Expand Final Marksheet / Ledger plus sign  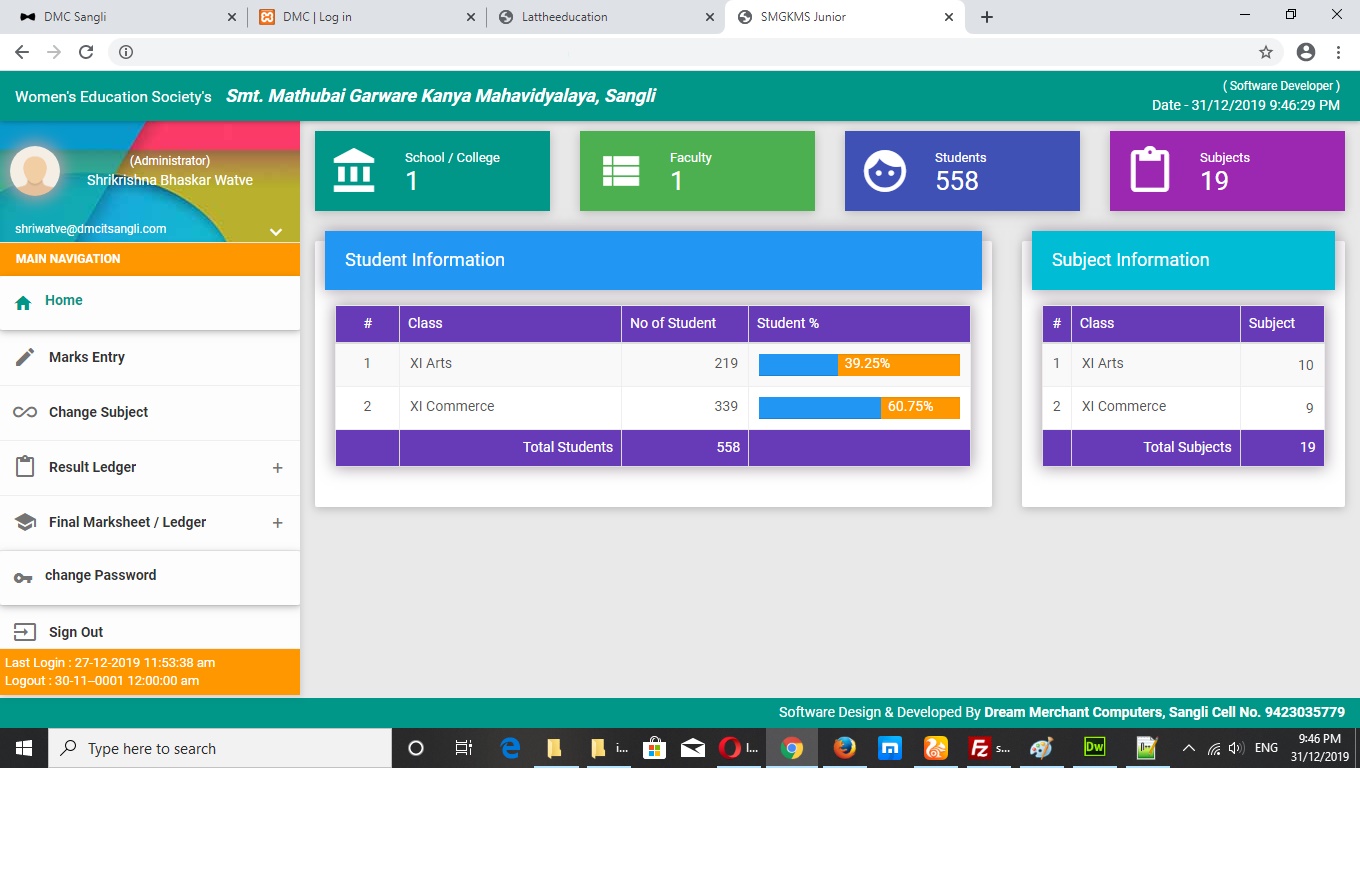278,523
